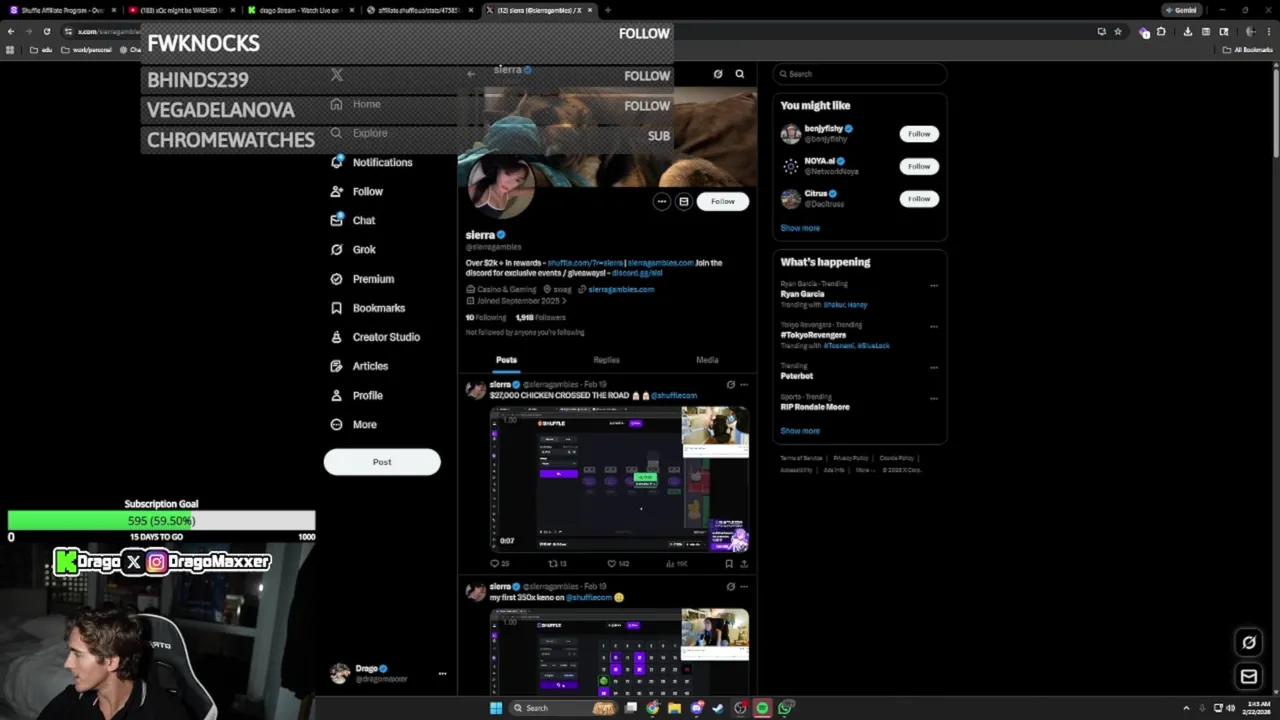
Task: Click the X search input field
Action: tap(859, 74)
